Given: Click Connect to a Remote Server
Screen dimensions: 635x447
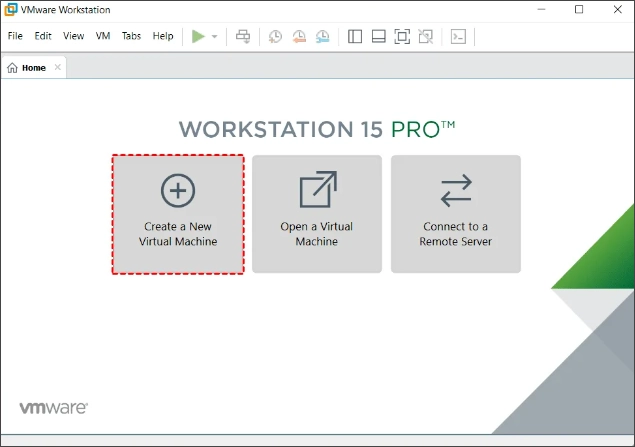Looking at the screenshot, I should pos(455,214).
